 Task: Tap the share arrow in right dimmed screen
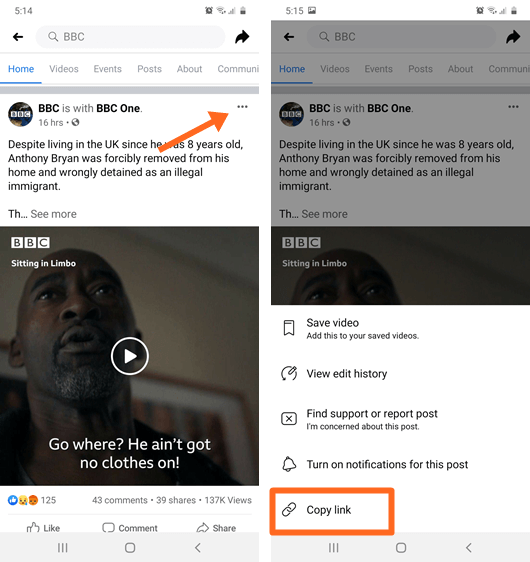(x=513, y=37)
